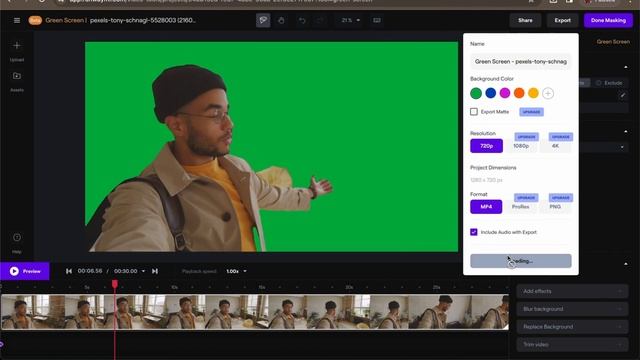Click the Upload plus icon in sidebar
640x360 pixels.
pos(17,45)
